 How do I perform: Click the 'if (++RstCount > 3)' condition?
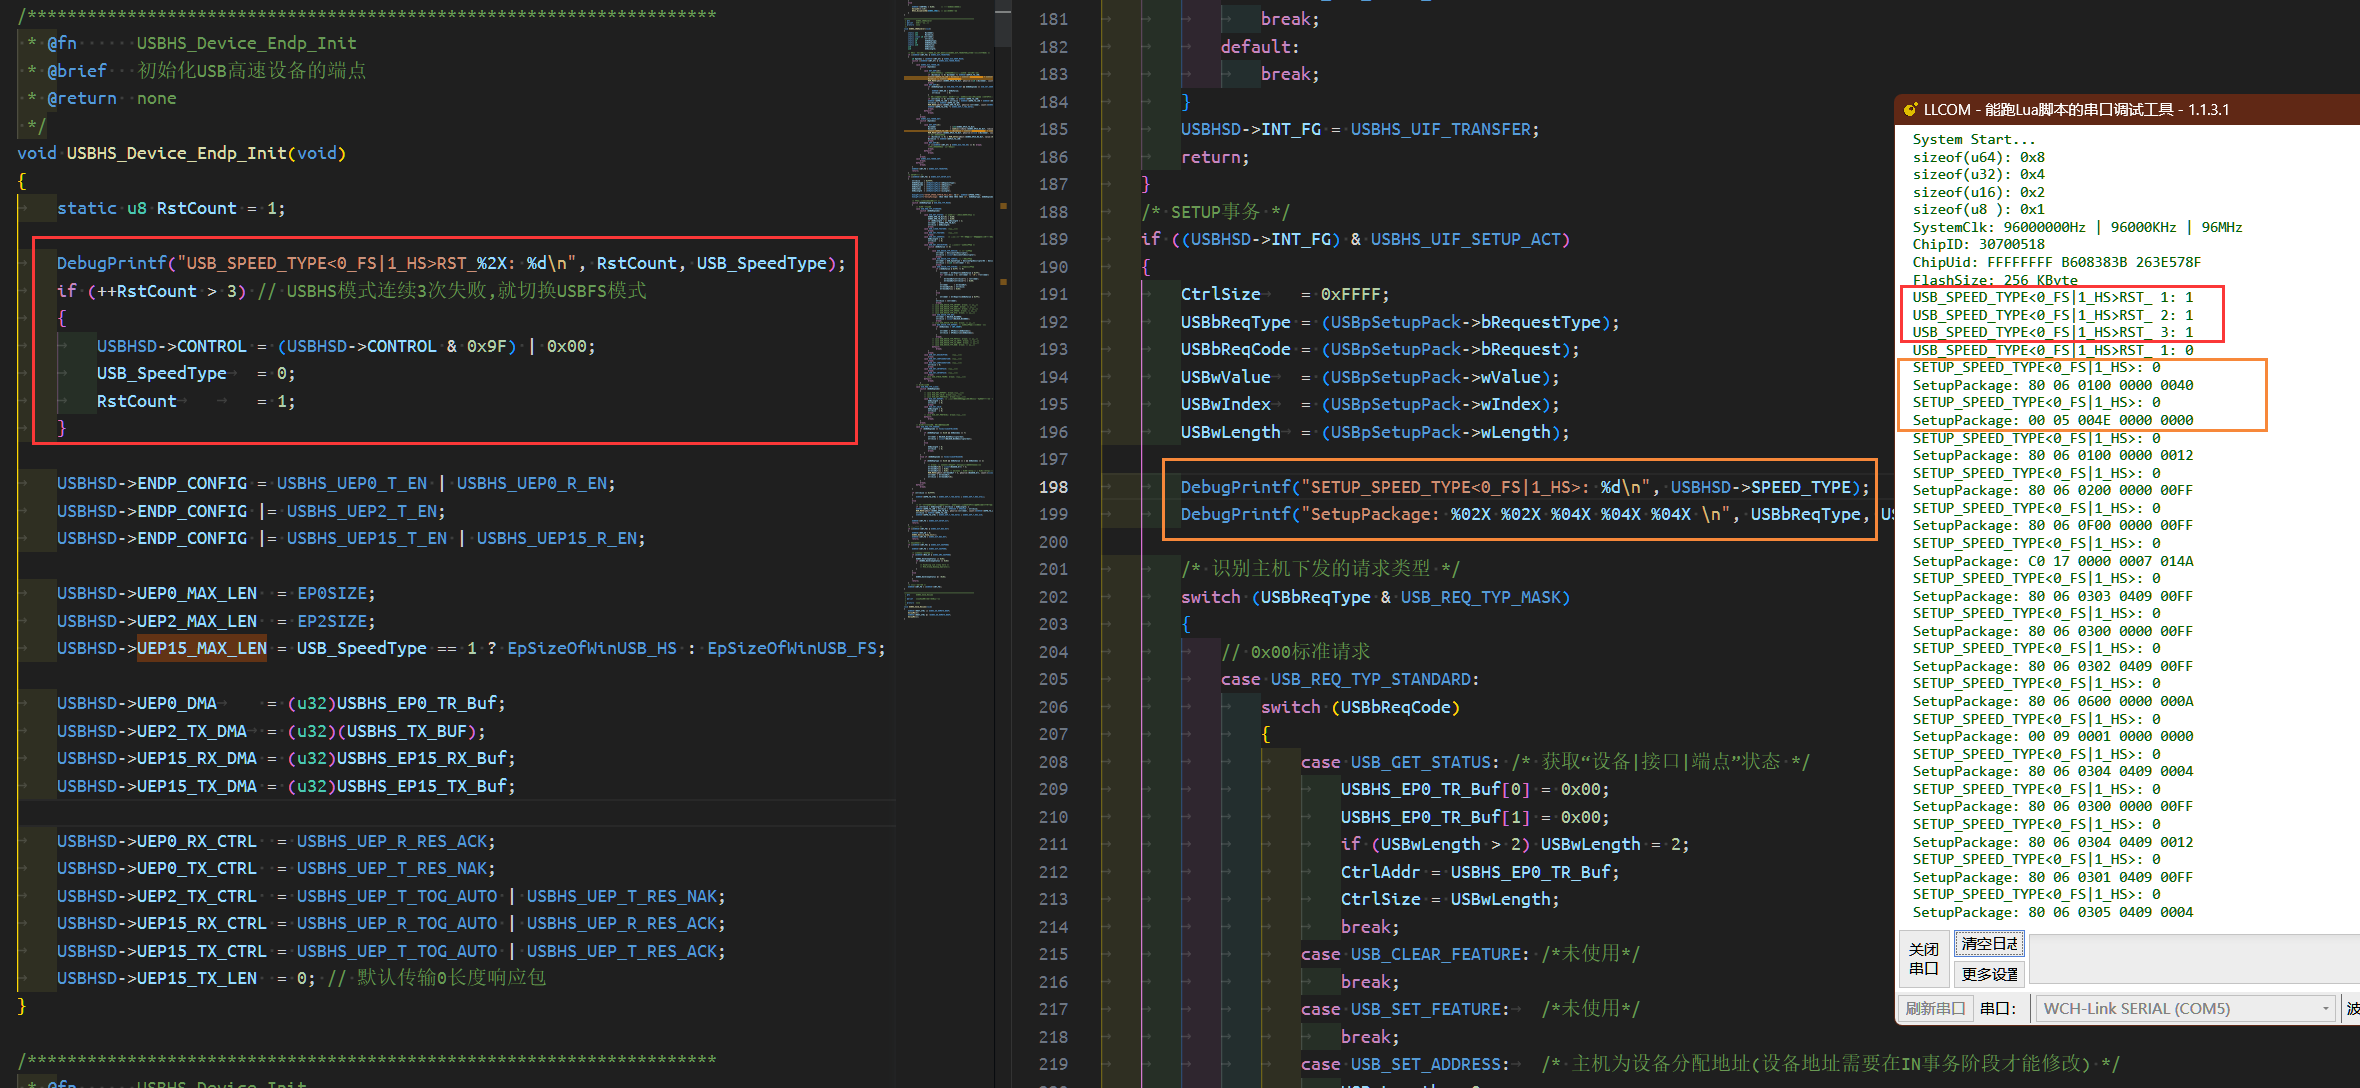(x=151, y=291)
